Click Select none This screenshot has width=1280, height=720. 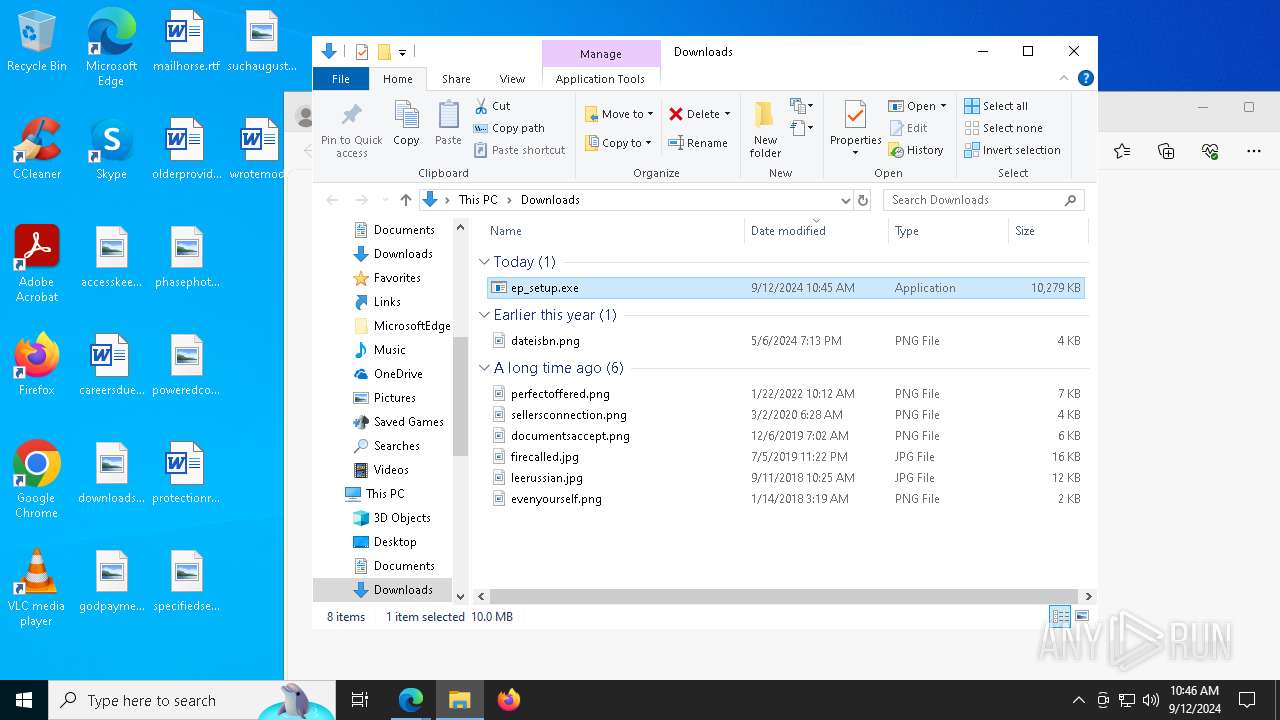[1003, 128]
